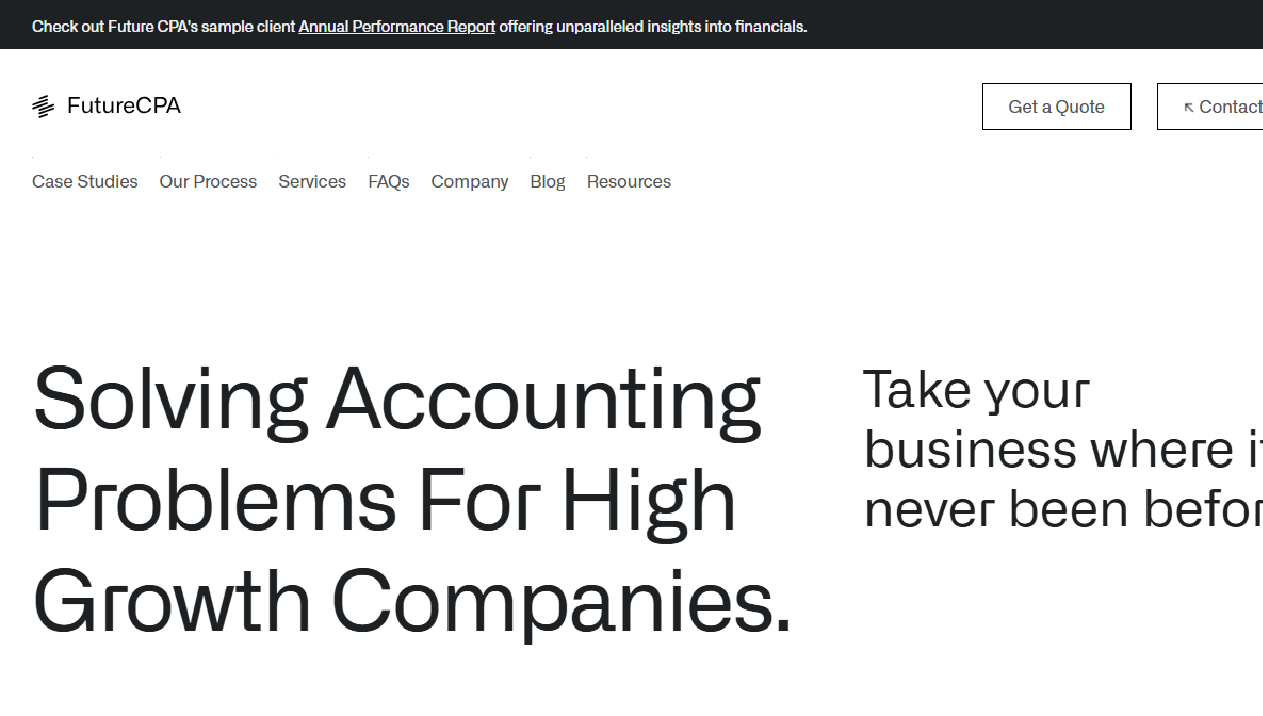The height and width of the screenshot is (716, 1263).
Task: Go to Our Process in navigation
Action: tap(208, 182)
